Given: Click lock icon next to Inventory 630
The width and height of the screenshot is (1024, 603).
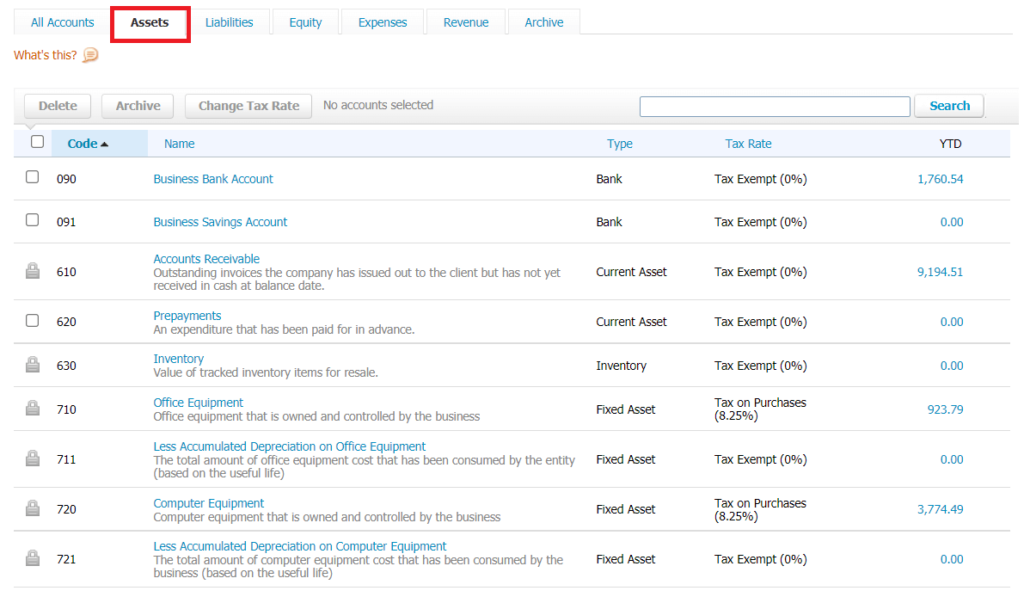Looking at the screenshot, I should [32, 365].
